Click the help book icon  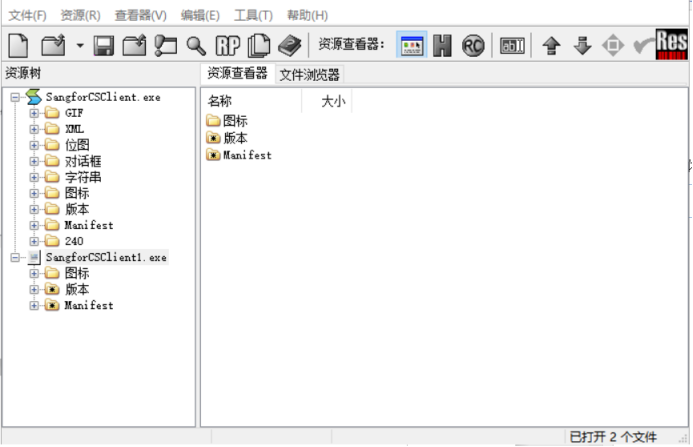click(290, 45)
